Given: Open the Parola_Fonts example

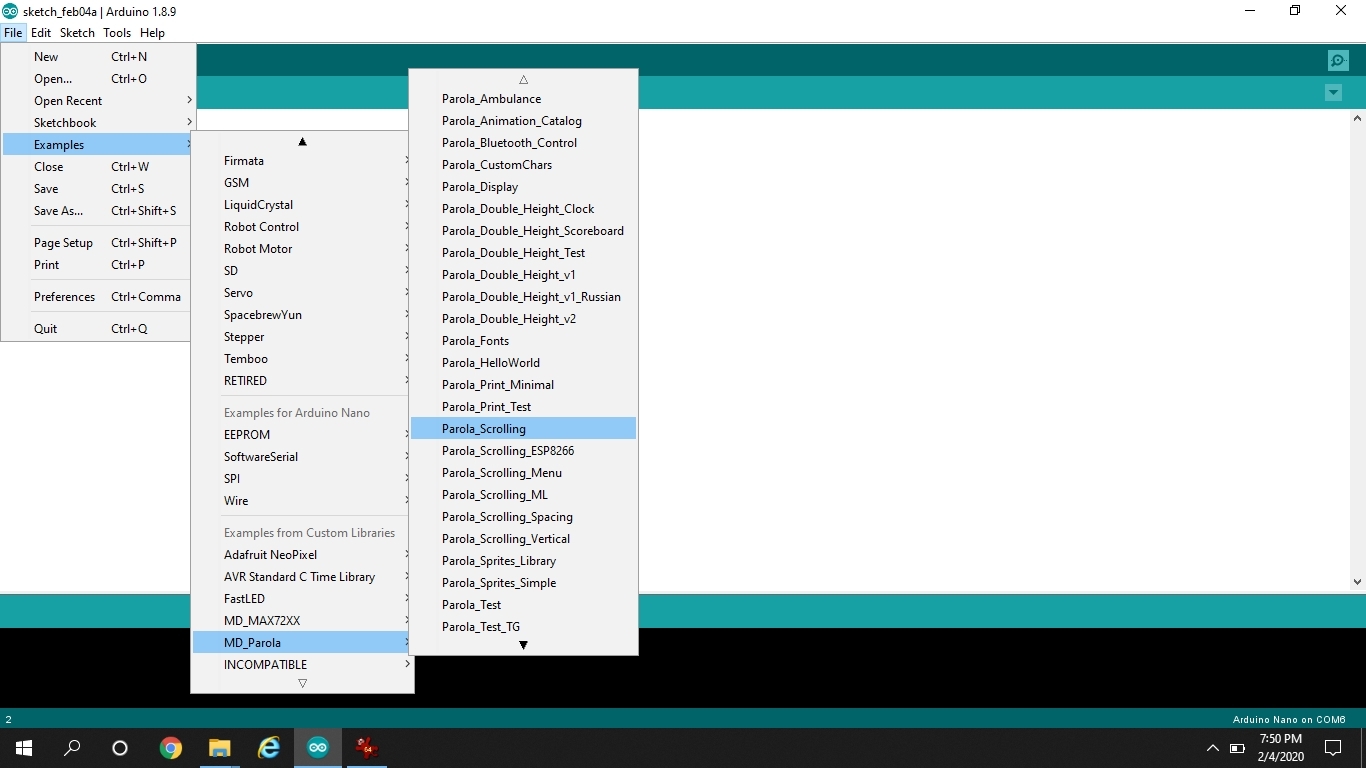Looking at the screenshot, I should click(x=523, y=341).
